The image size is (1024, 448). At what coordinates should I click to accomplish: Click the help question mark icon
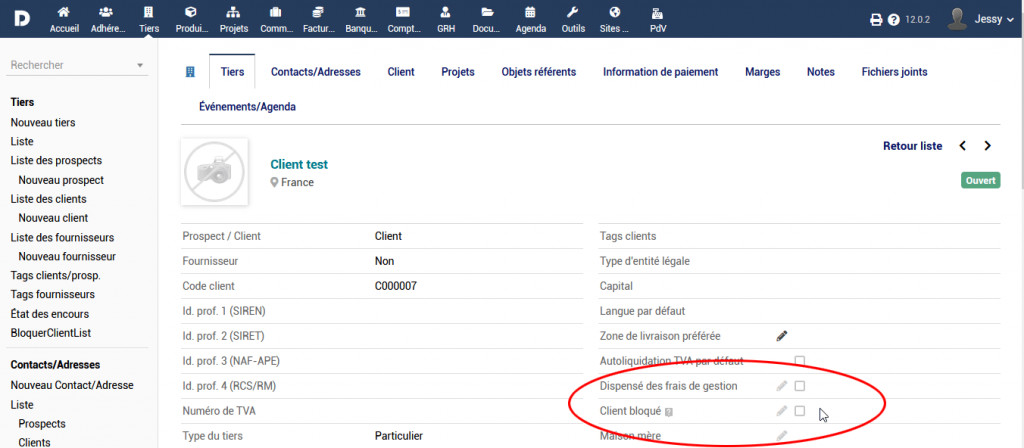tap(893, 20)
